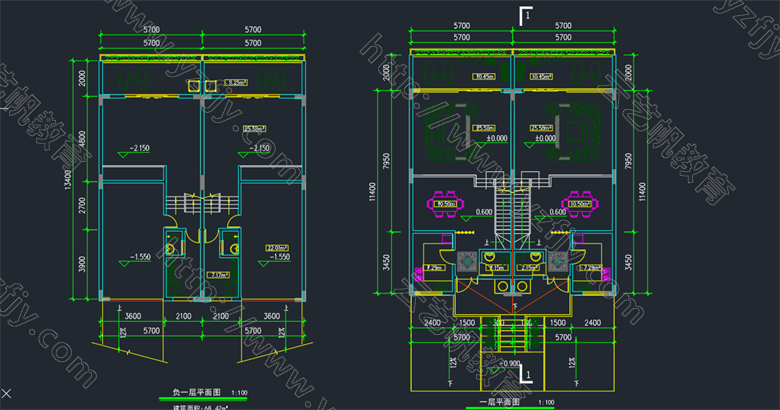
Task: Select 11400 dimension right of first-floor plan
Action: (642, 192)
